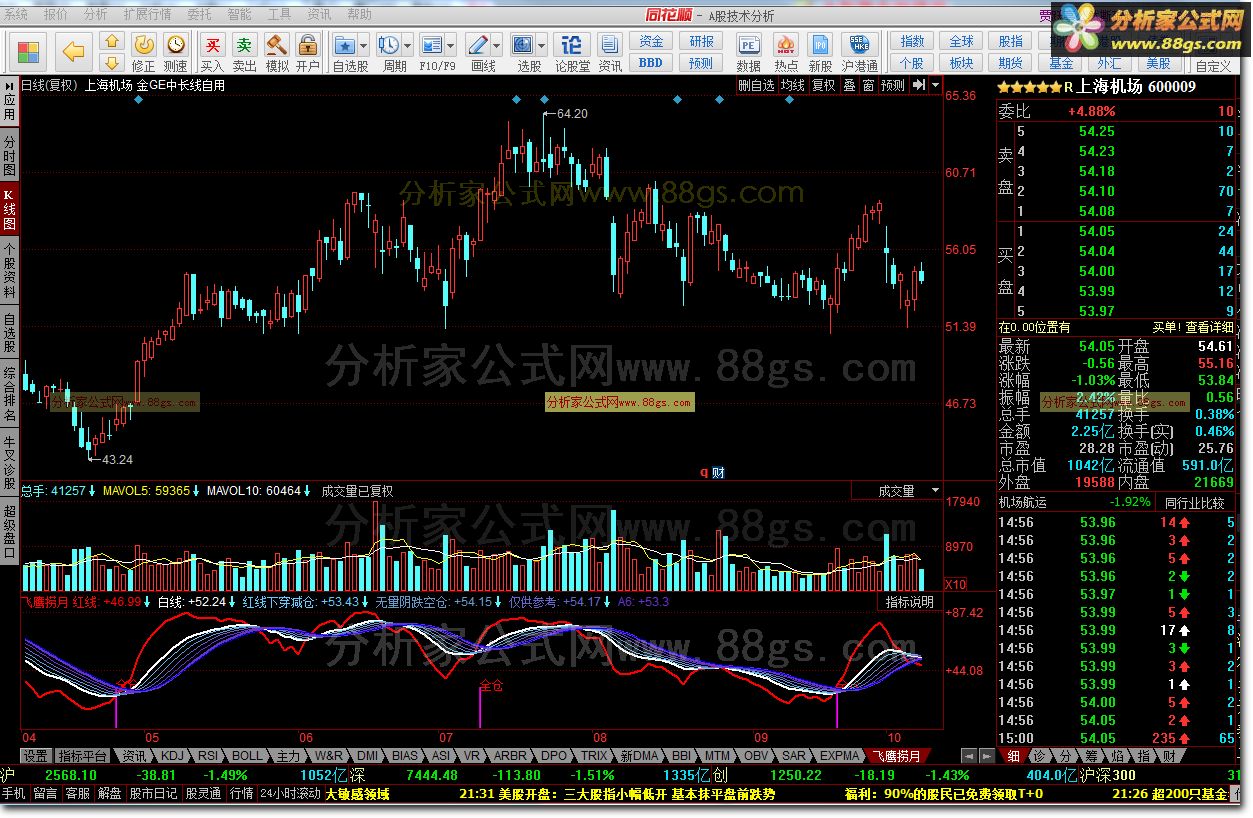The image size is (1253, 818).
Task: Open the 模拟 simulation gavel icon
Action: pyautogui.click(x=276, y=53)
